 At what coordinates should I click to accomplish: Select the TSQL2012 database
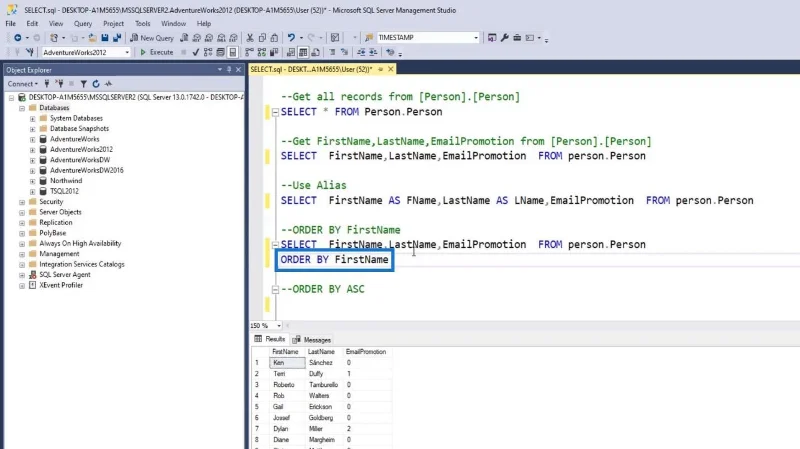(64, 191)
